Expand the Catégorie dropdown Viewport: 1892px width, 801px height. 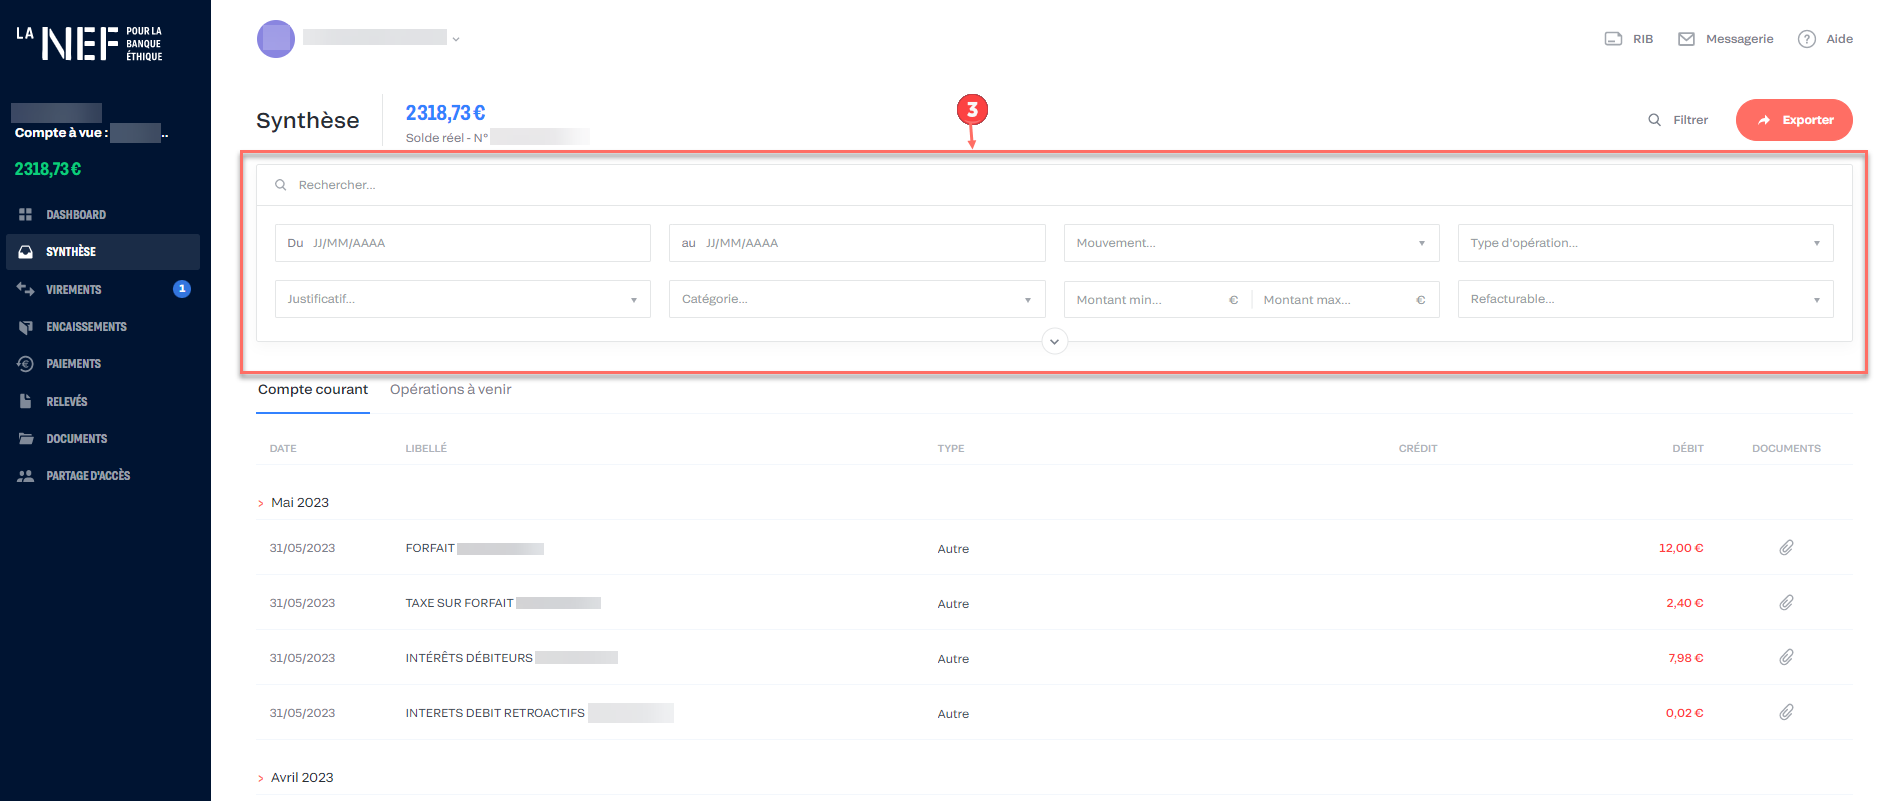856,299
